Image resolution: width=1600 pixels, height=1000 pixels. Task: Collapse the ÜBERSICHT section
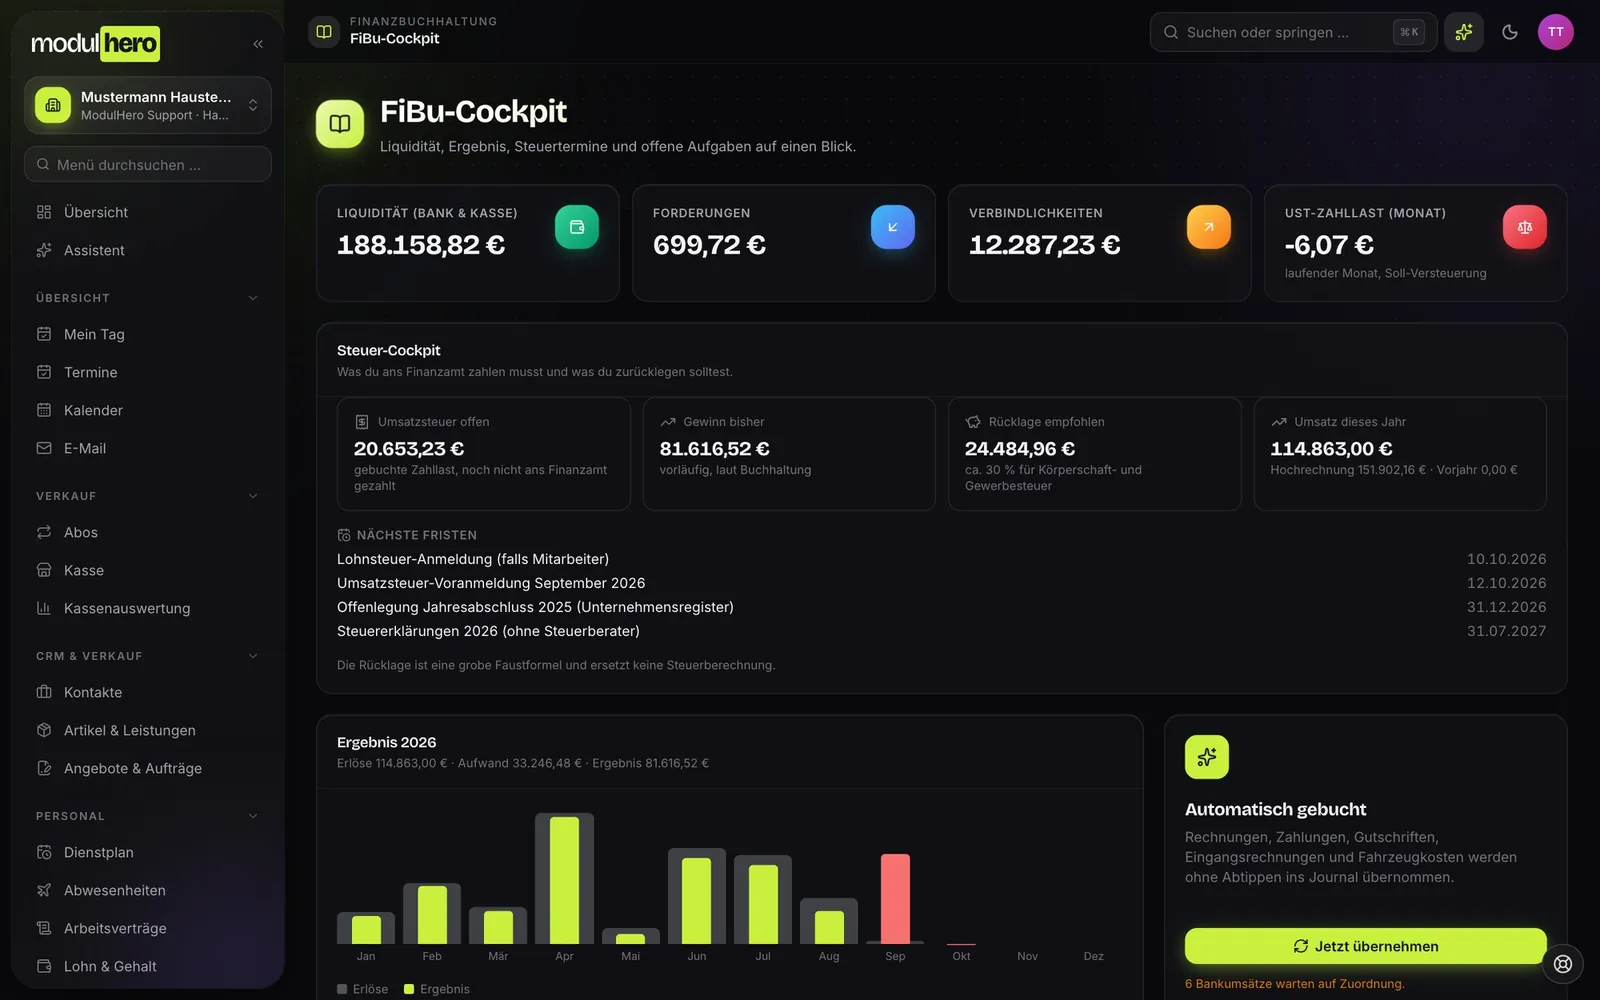pos(148,298)
